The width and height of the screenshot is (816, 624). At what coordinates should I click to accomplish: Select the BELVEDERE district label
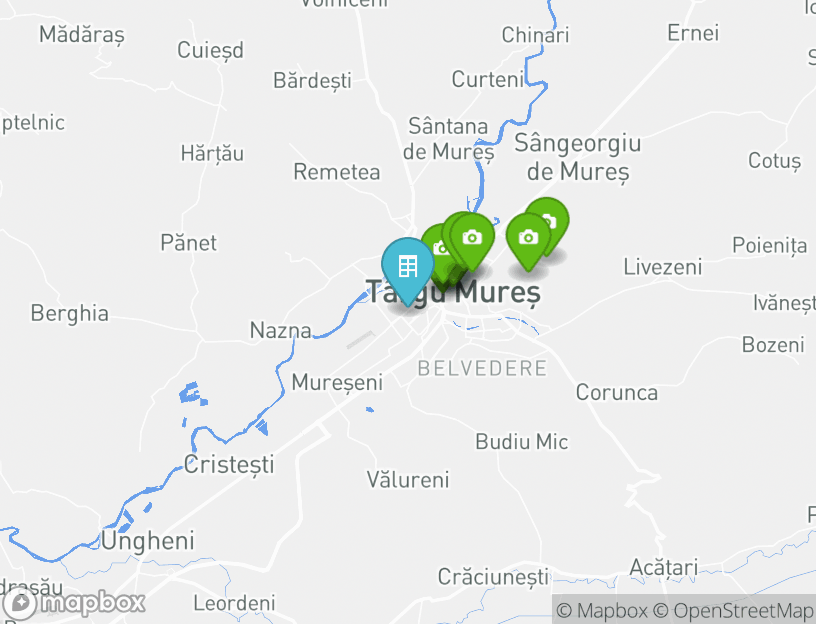pos(482,368)
